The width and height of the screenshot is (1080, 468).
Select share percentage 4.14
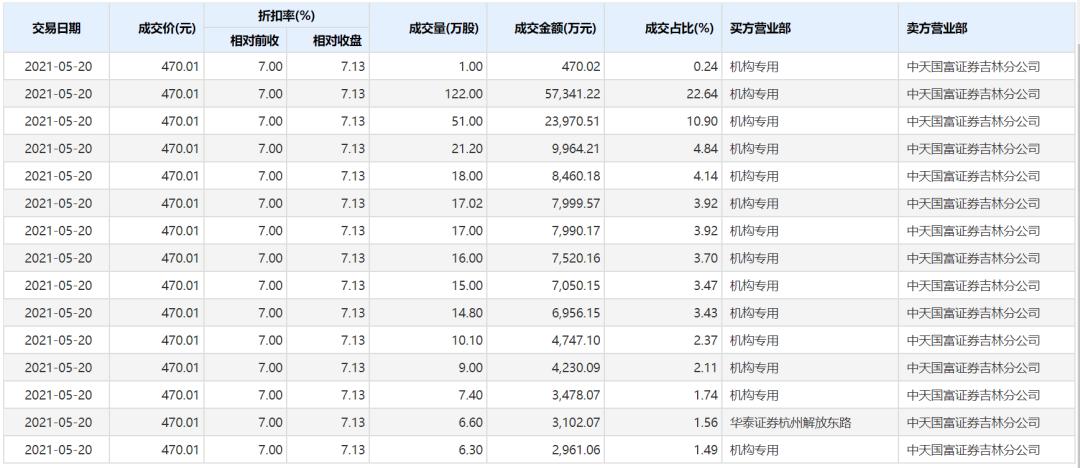pyautogui.click(x=705, y=176)
